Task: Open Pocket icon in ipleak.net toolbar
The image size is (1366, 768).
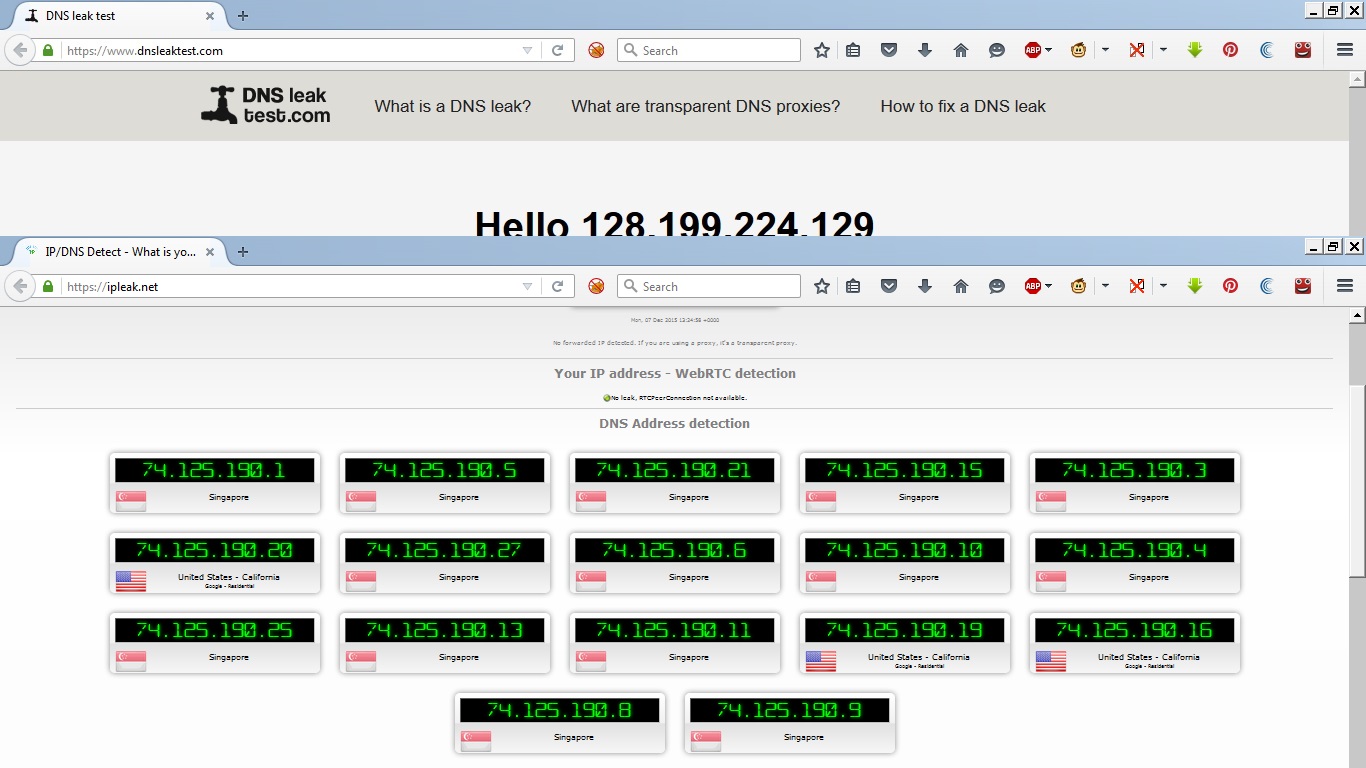Action: [889, 286]
